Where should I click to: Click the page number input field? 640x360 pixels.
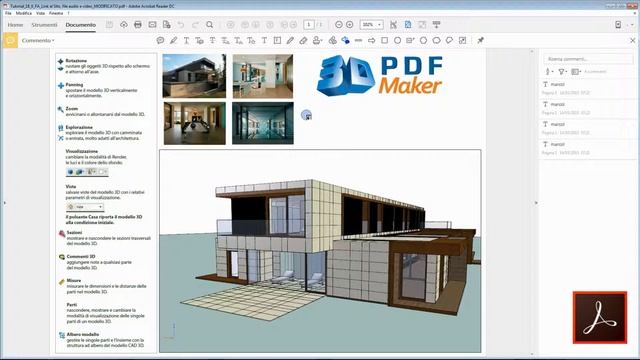[x=309, y=25]
